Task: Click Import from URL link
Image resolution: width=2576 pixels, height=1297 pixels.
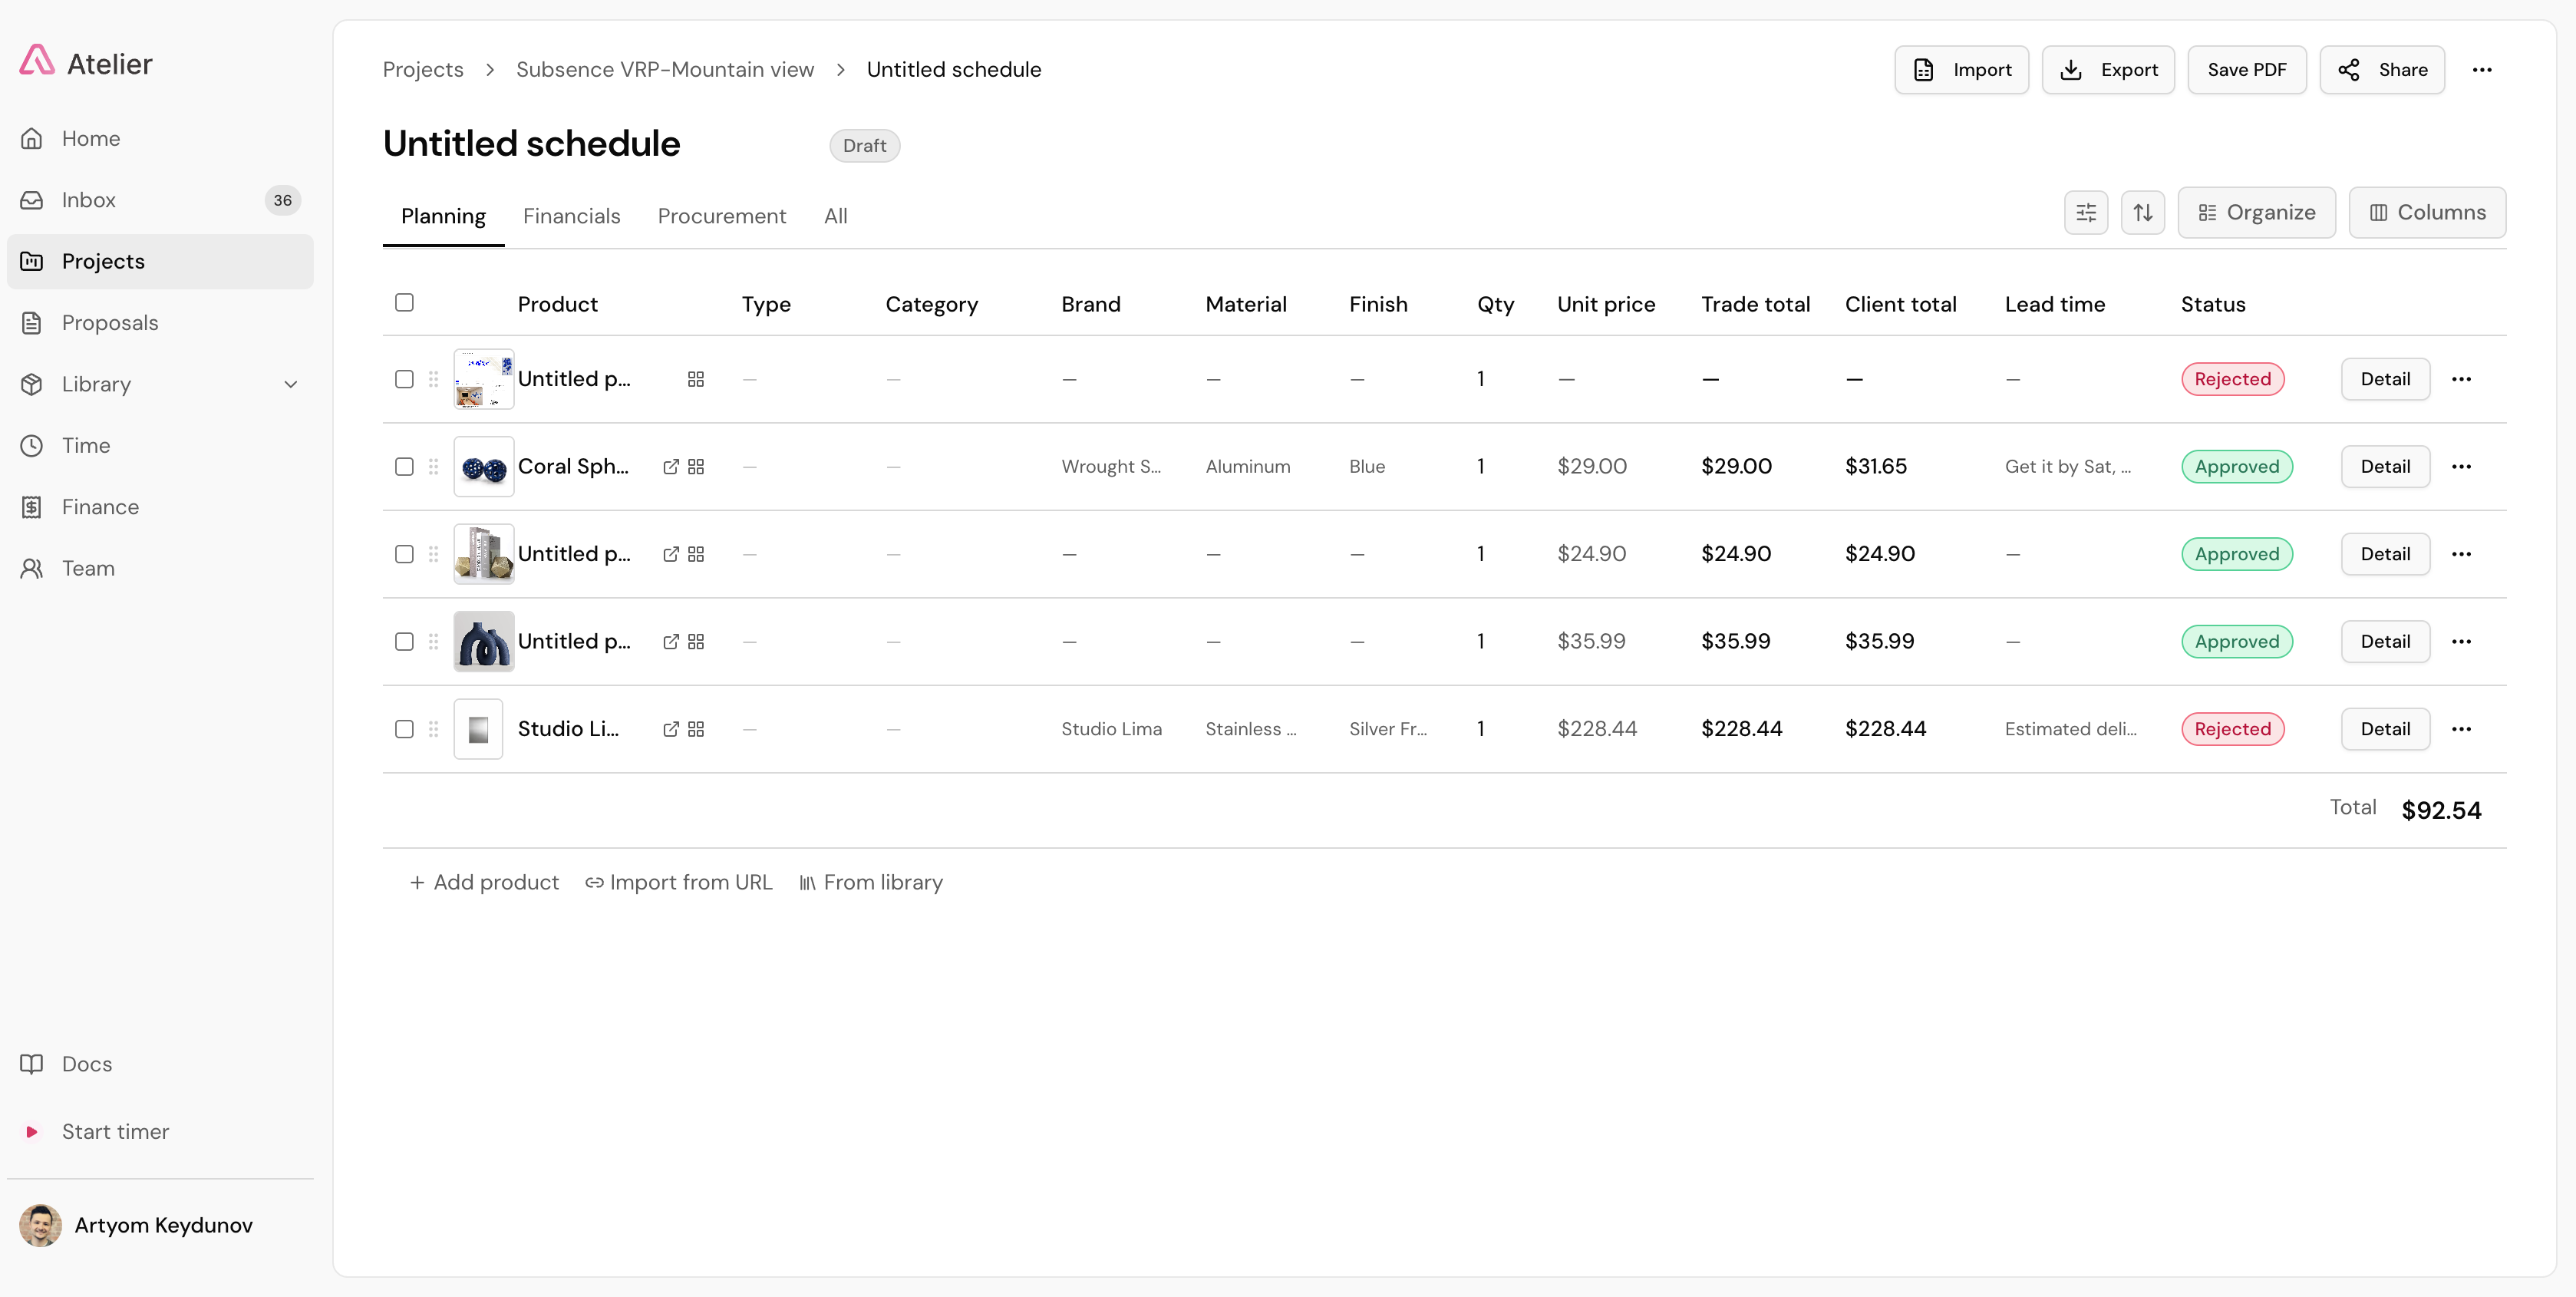Action: coord(679,882)
